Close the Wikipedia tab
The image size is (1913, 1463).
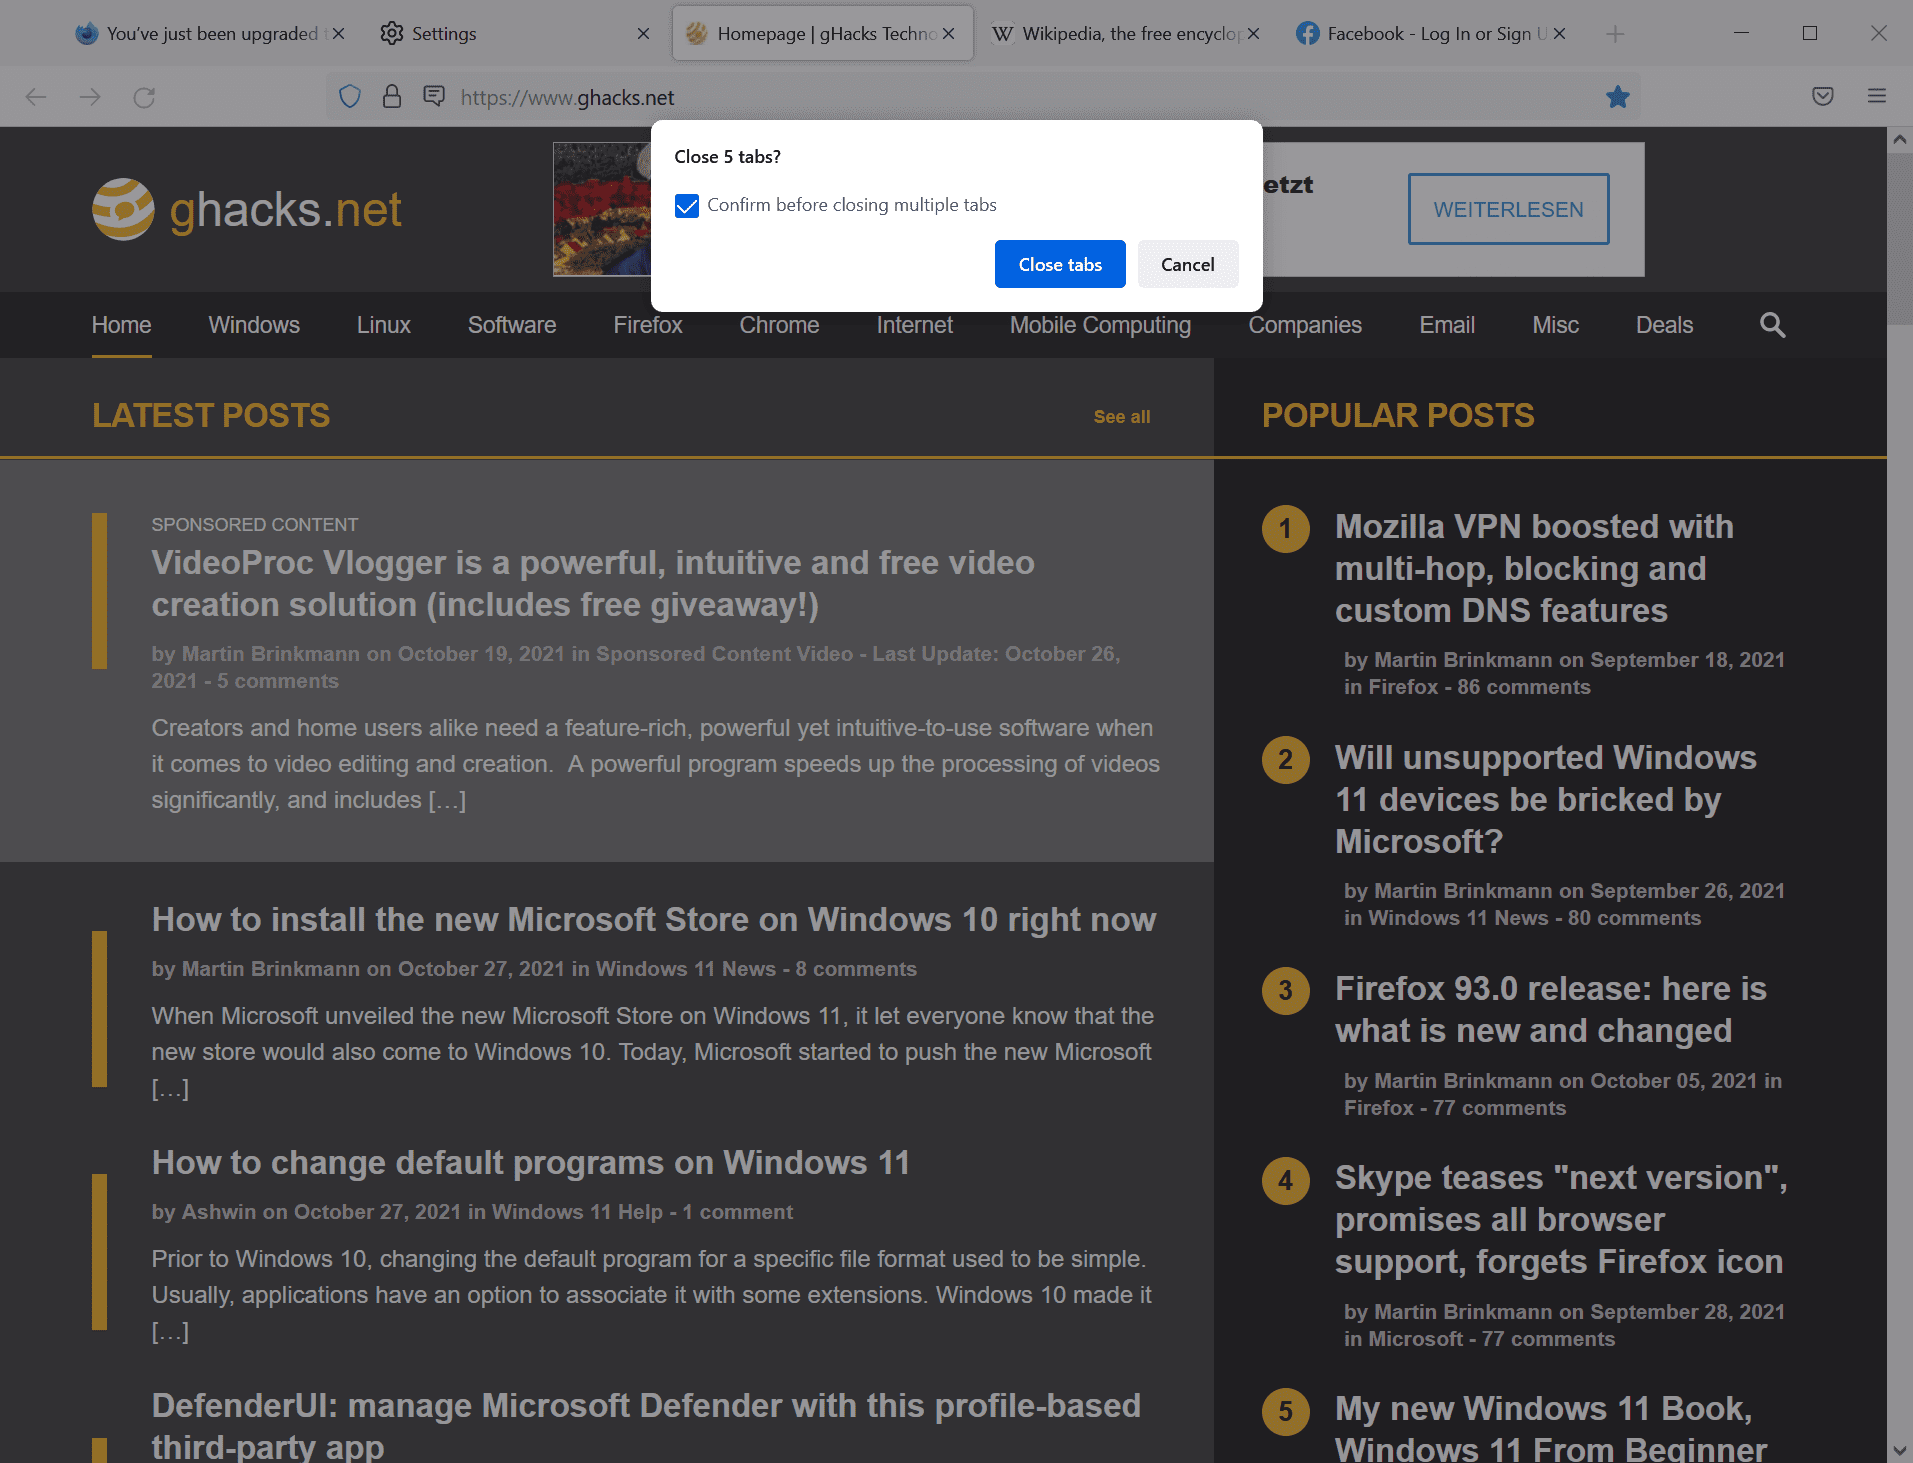tap(1253, 34)
